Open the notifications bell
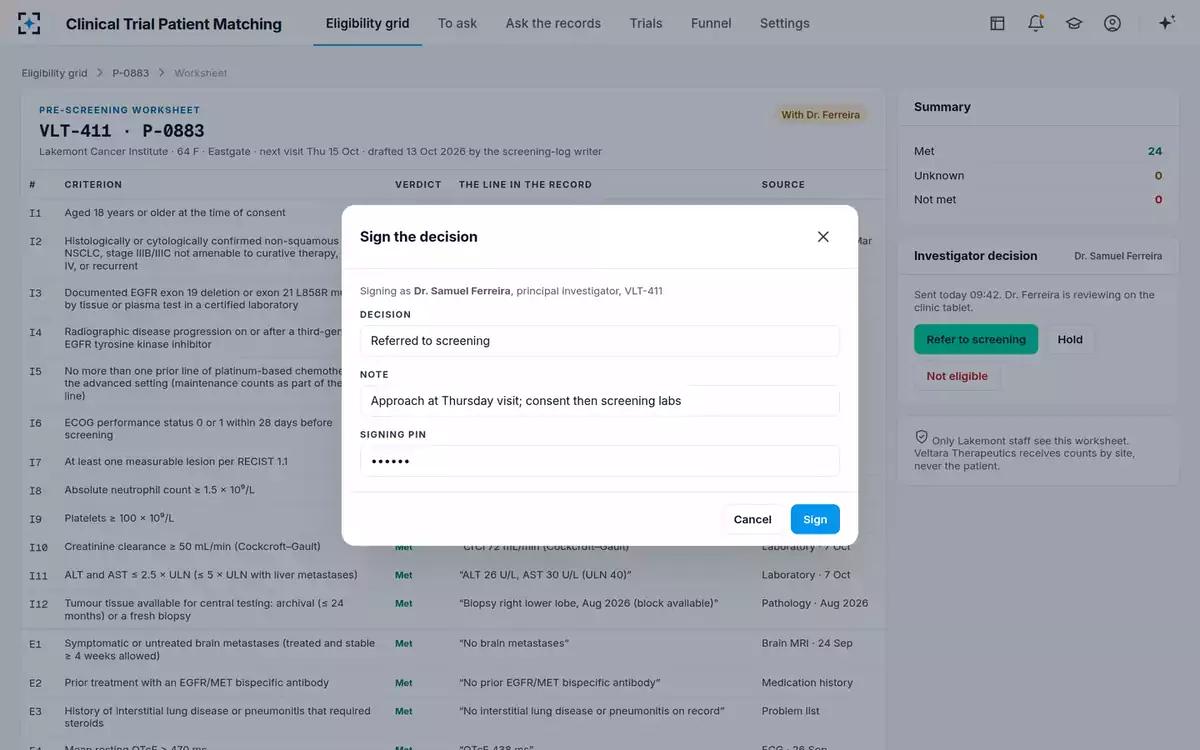 click(x=1036, y=23)
